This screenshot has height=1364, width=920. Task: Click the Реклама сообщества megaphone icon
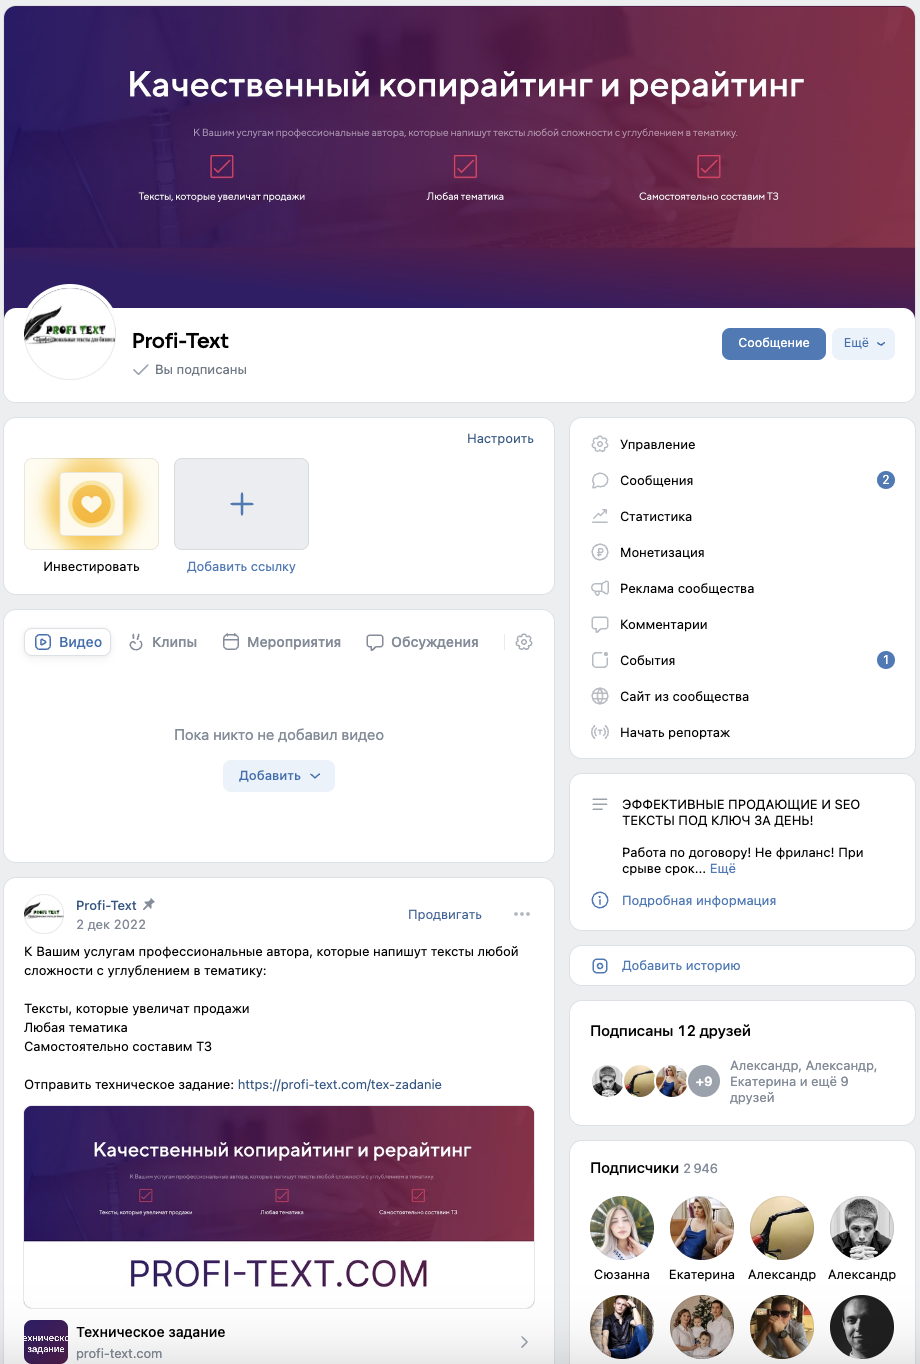[x=600, y=588]
